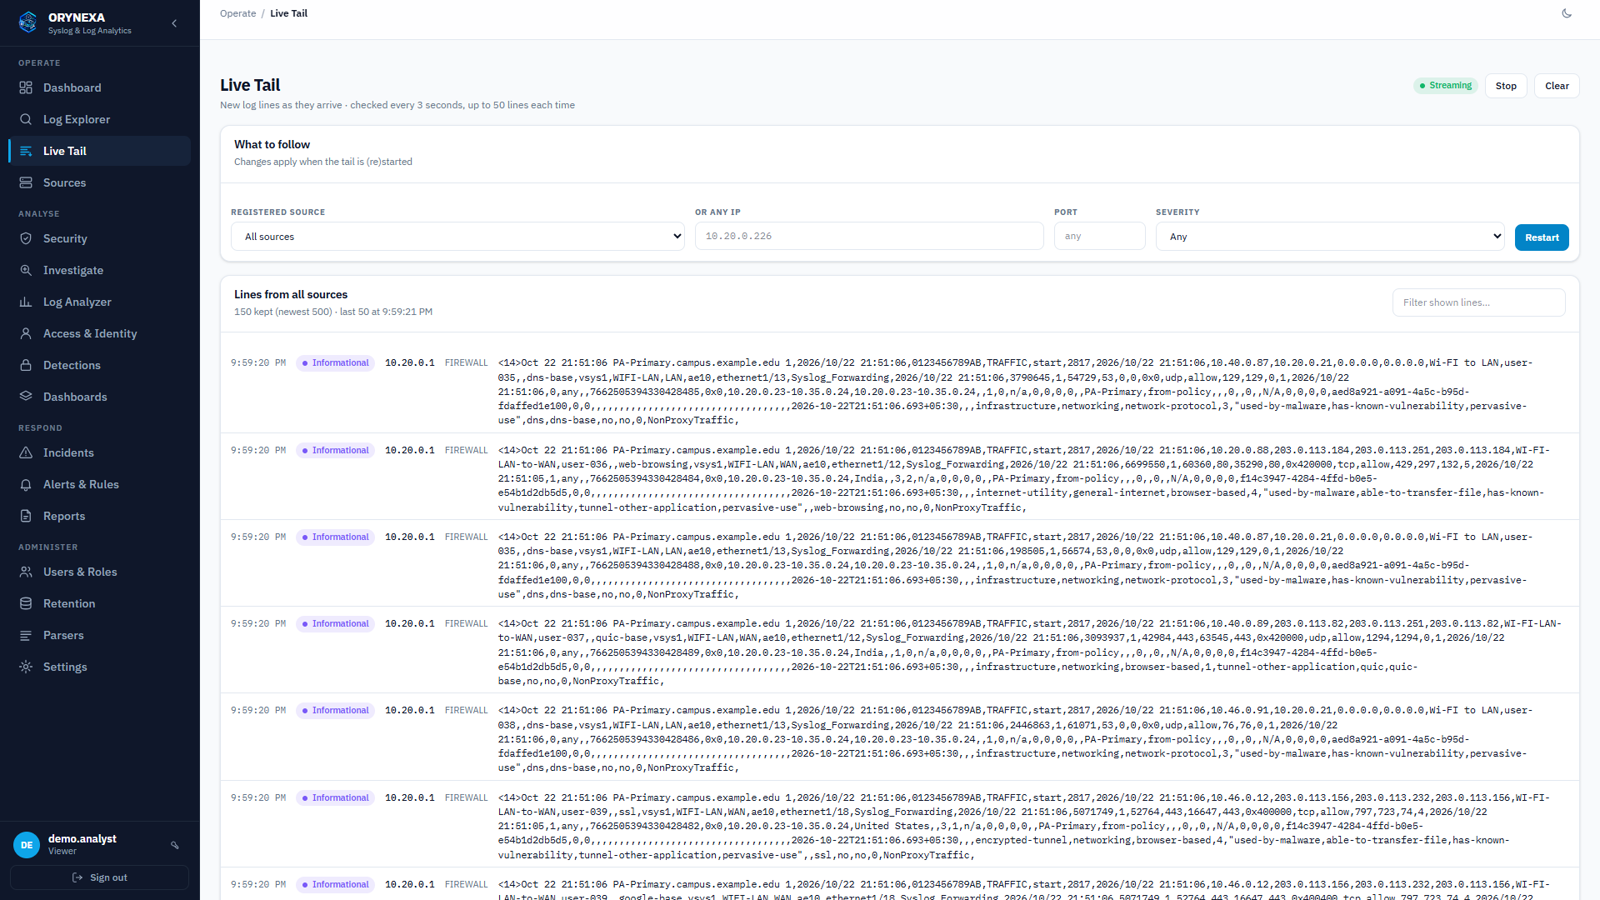Click the Security shield icon
The height and width of the screenshot is (900, 1600).
(26, 239)
